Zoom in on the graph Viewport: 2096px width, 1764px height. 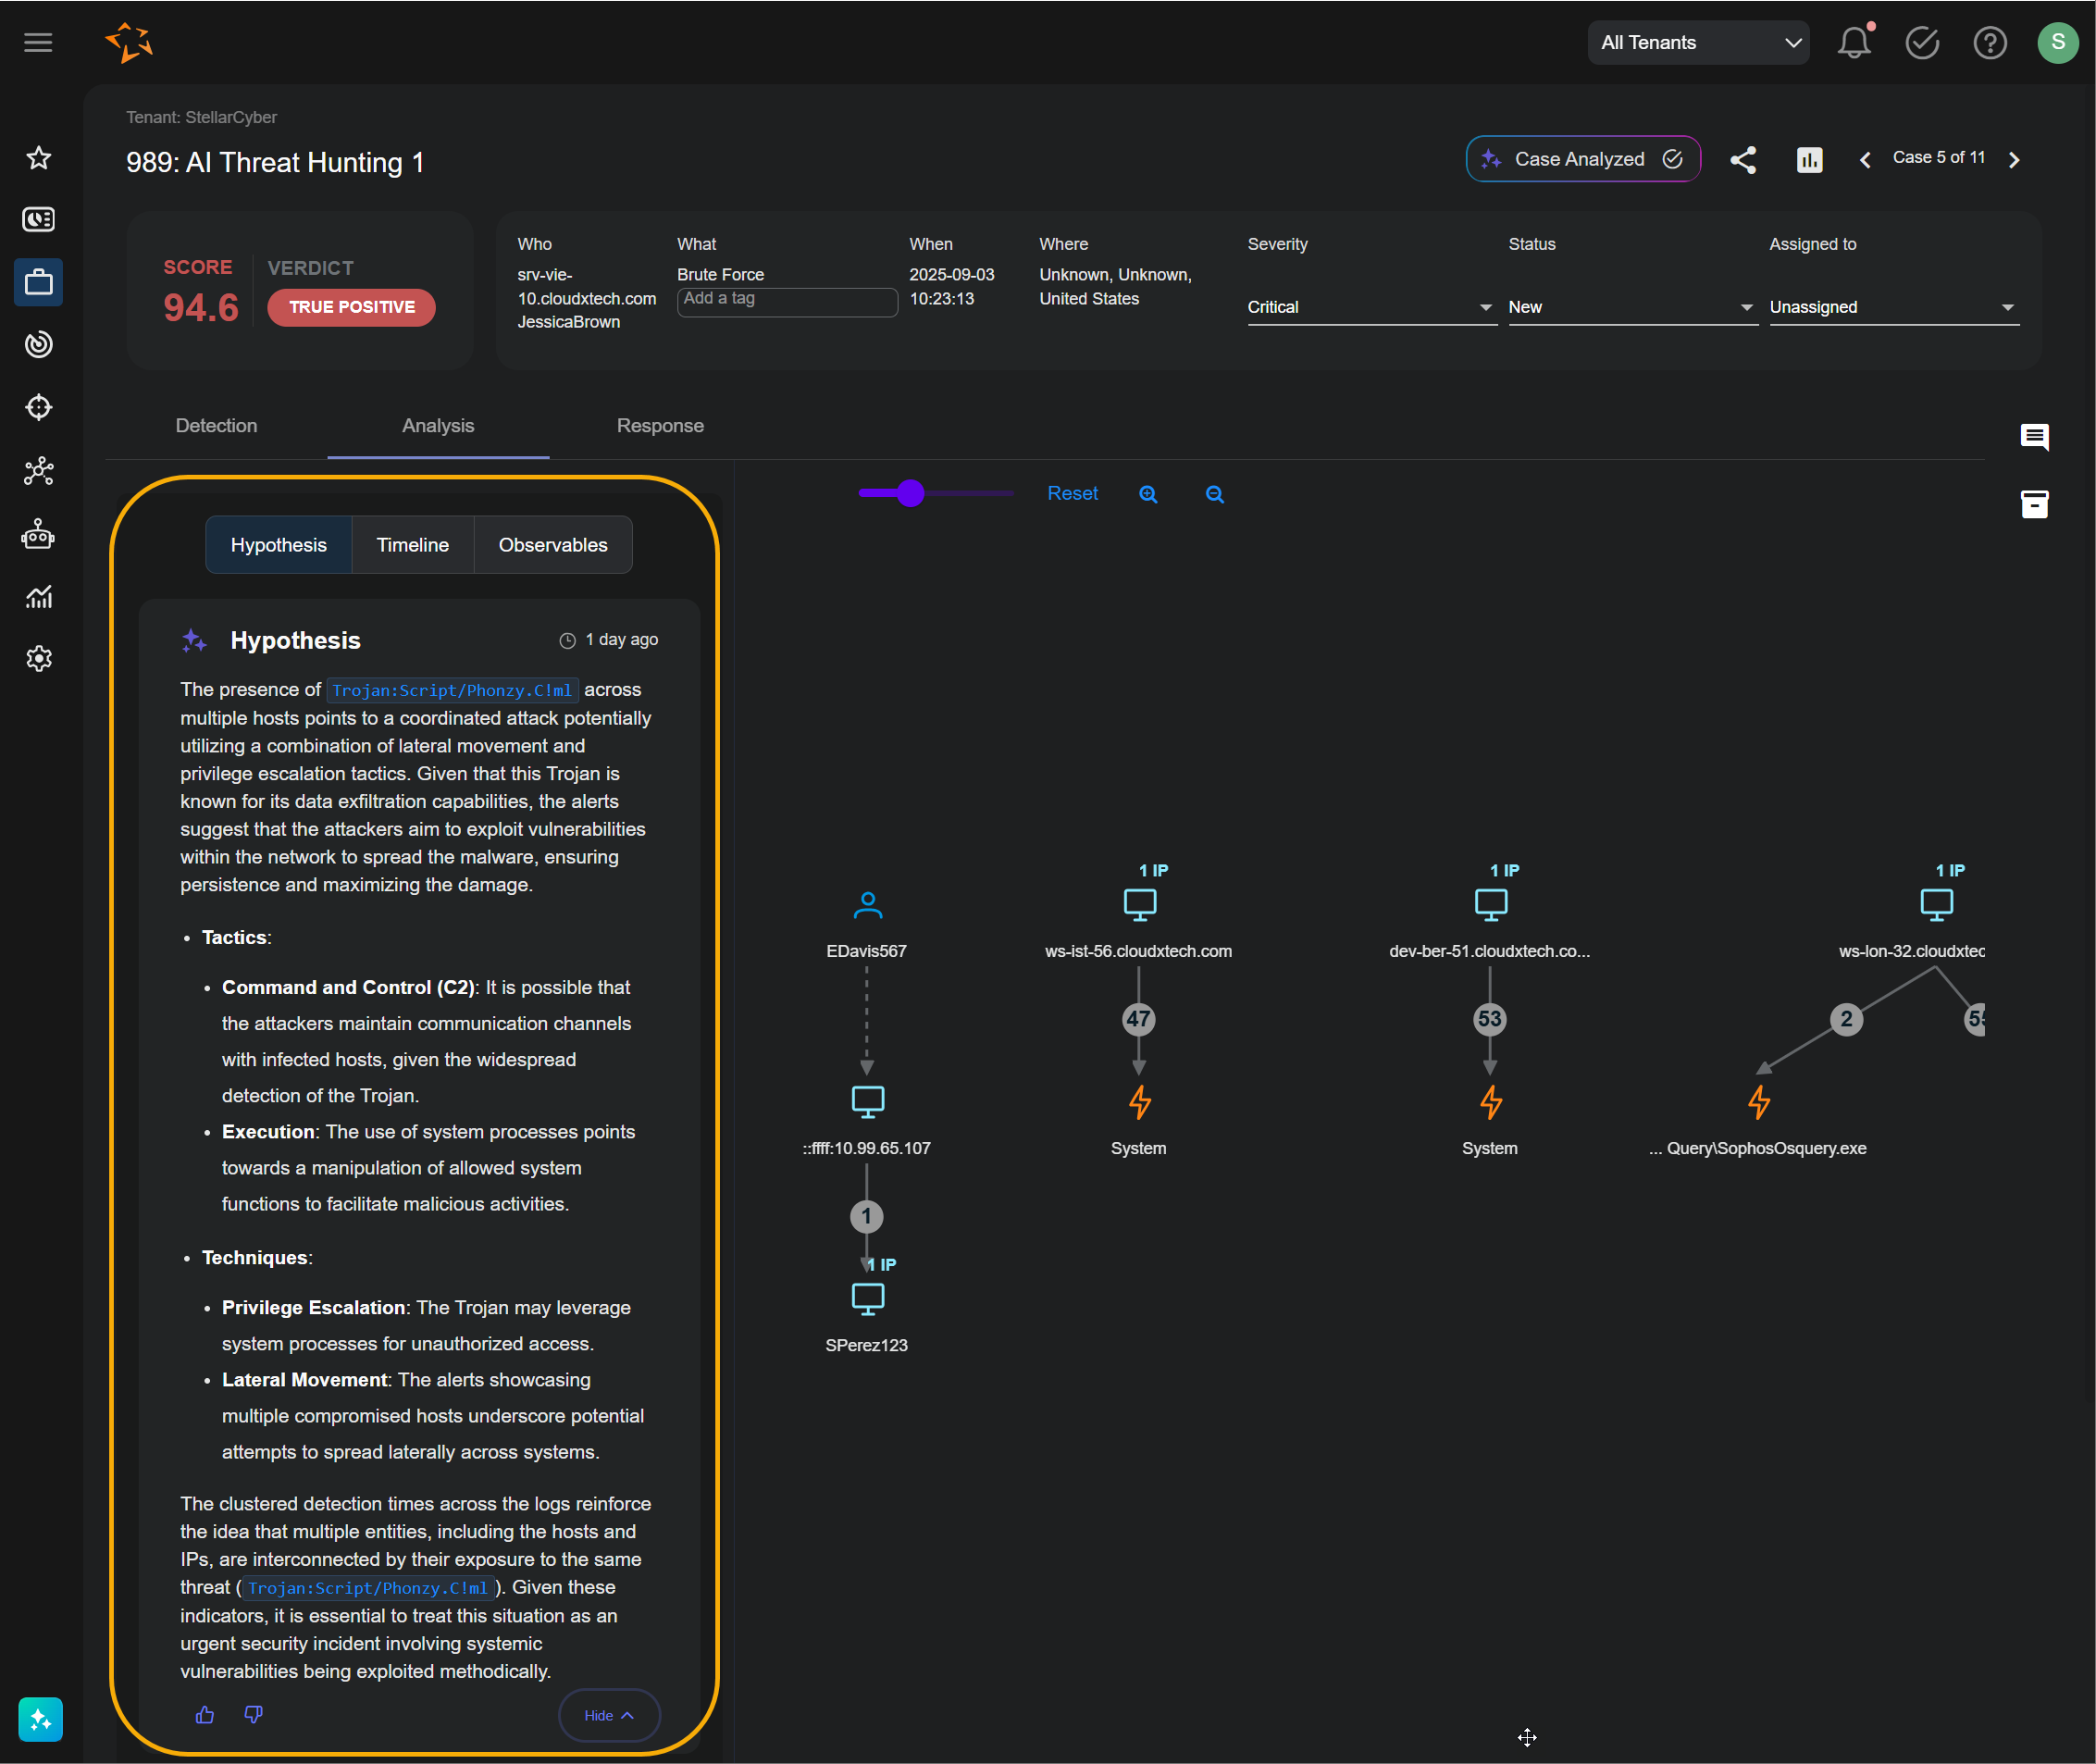1148,494
